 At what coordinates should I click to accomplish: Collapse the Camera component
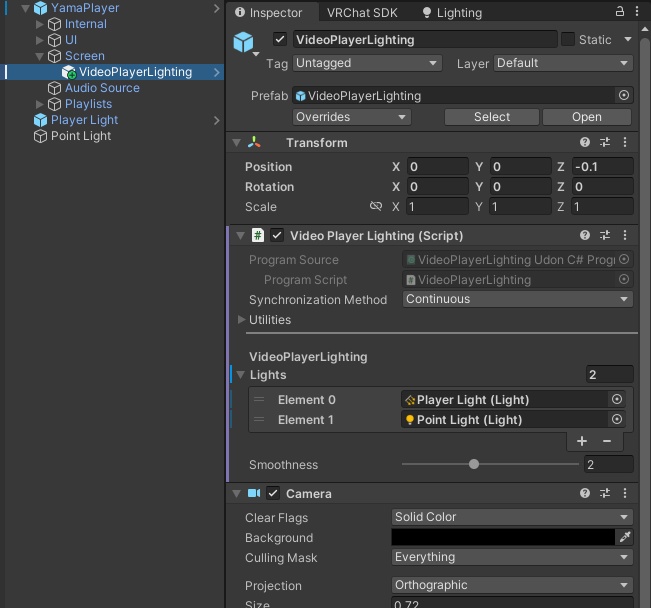pos(237,493)
